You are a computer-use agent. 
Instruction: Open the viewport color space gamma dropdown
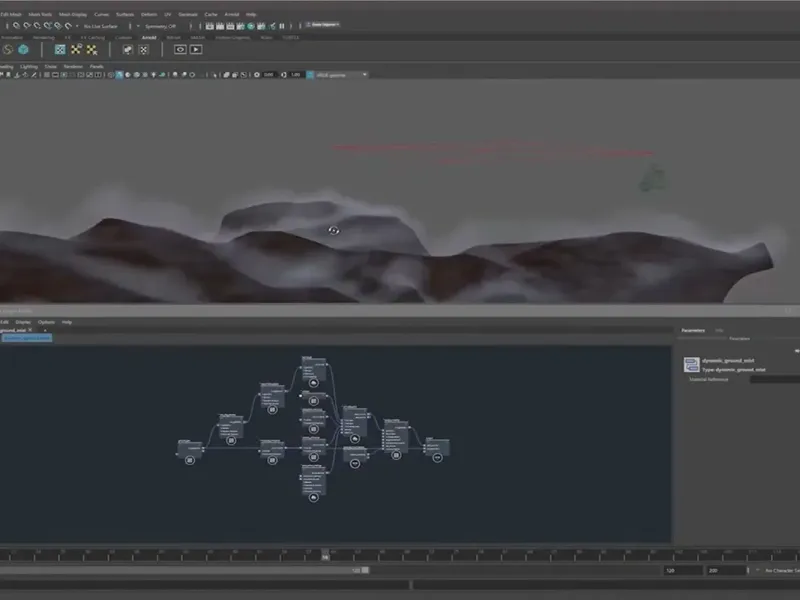(341, 75)
